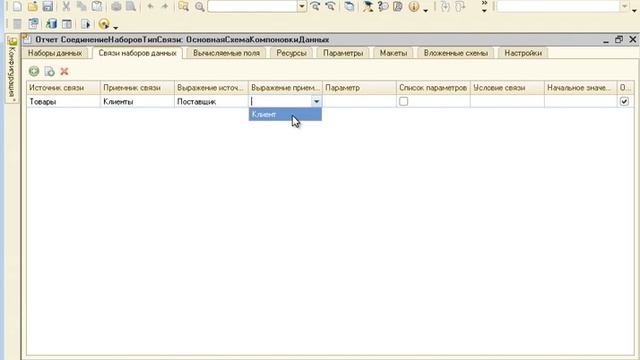Open the Вложенные схемы tab
The width and height of the screenshot is (640, 360).
click(x=456, y=53)
